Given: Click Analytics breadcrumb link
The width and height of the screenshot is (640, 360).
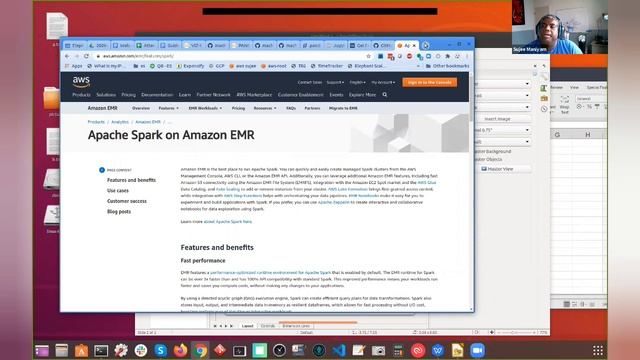Looking at the screenshot, I should coord(120,122).
